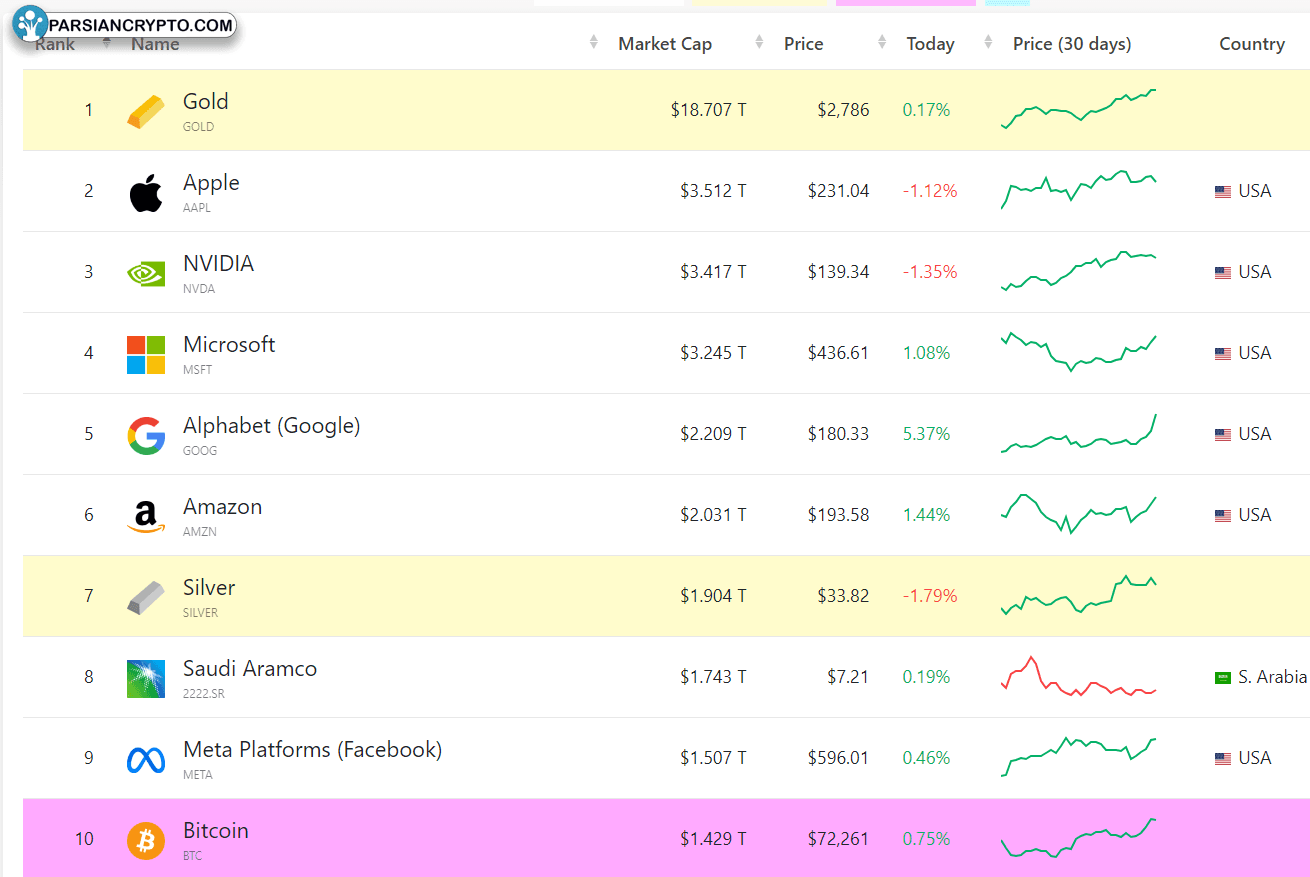The height and width of the screenshot is (877, 1310).
Task: Click the Silver 30-day price chart
Action: pyautogui.click(x=1078, y=595)
